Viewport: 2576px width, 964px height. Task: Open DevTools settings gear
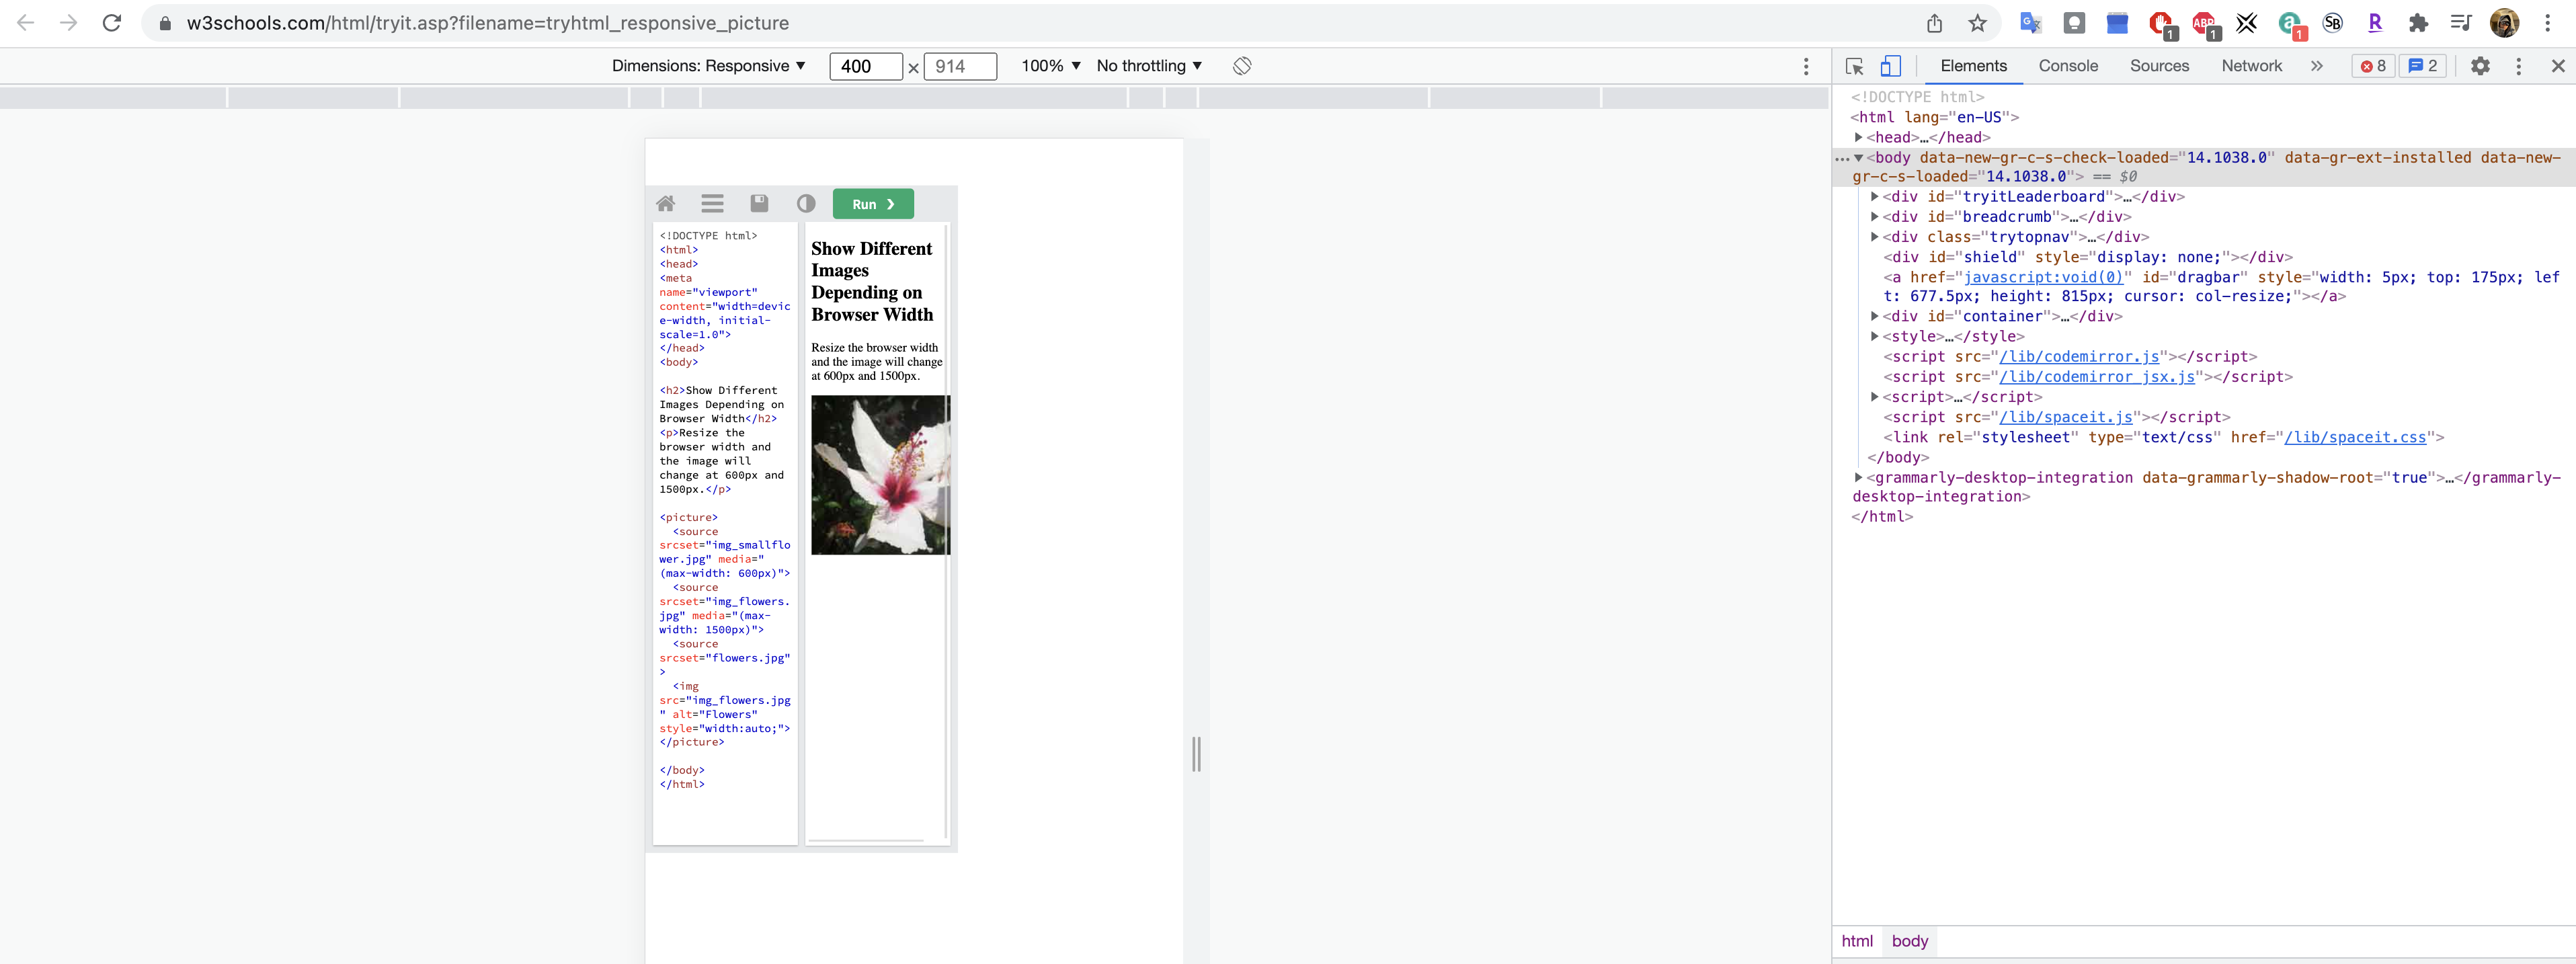coord(2480,66)
